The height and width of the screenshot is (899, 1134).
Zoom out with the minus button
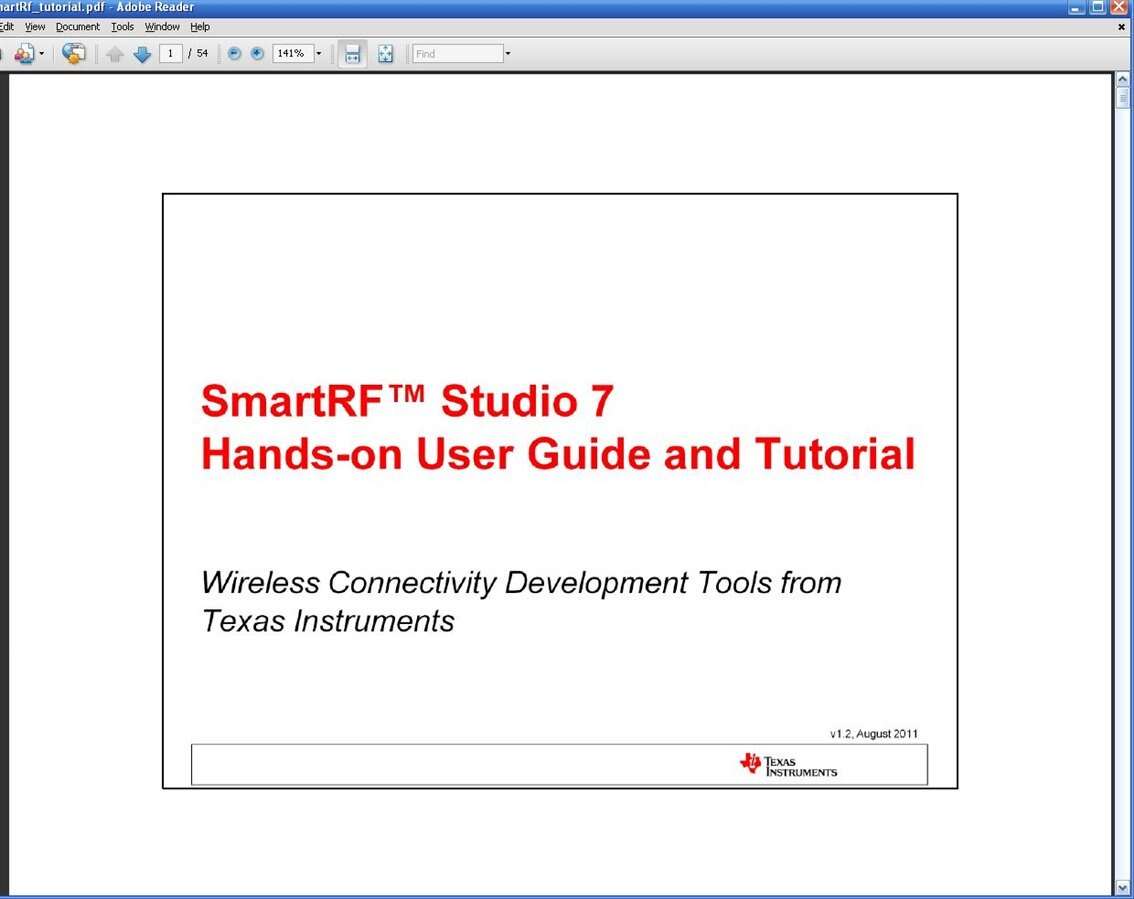[x=234, y=54]
